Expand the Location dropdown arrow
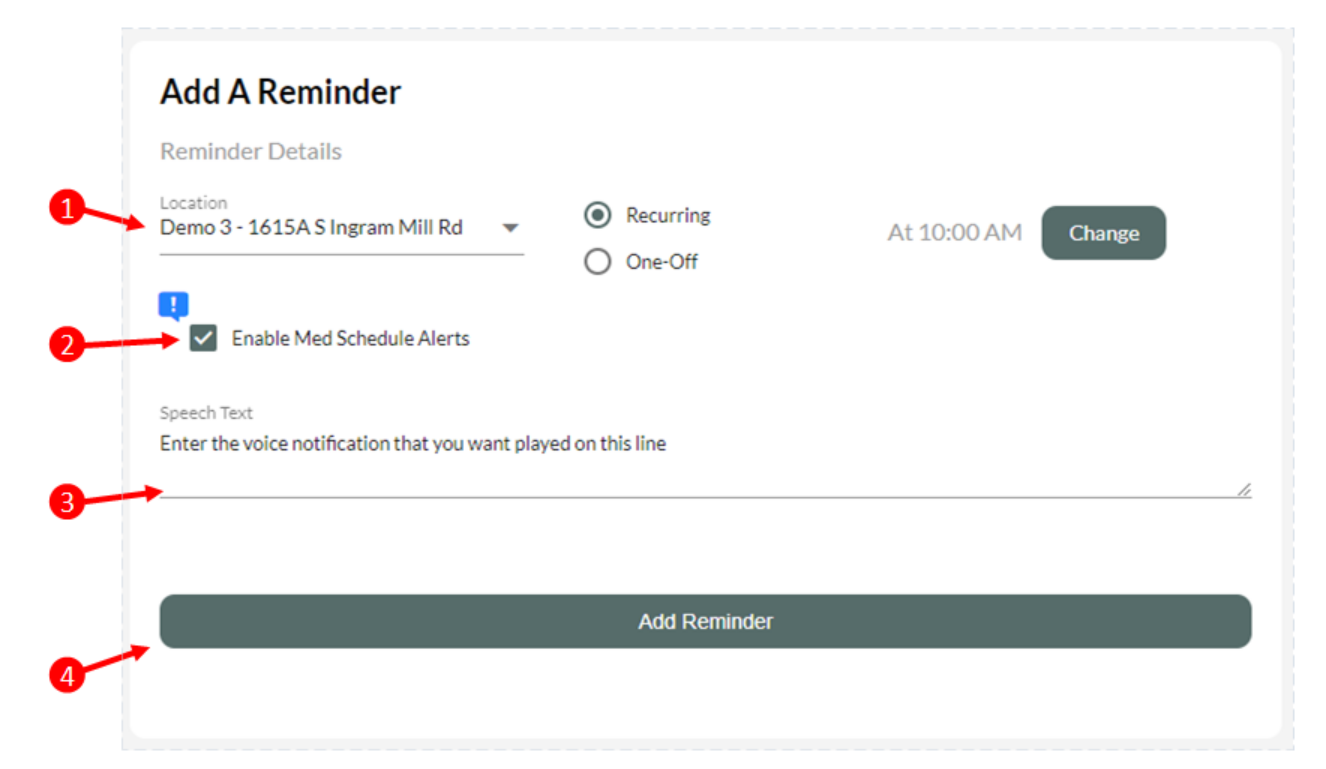 pyautogui.click(x=510, y=228)
